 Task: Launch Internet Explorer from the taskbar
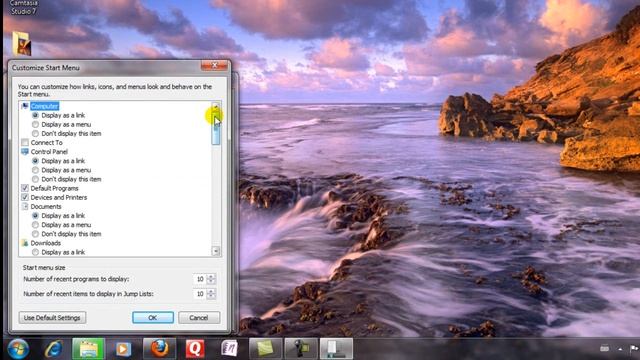point(53,349)
